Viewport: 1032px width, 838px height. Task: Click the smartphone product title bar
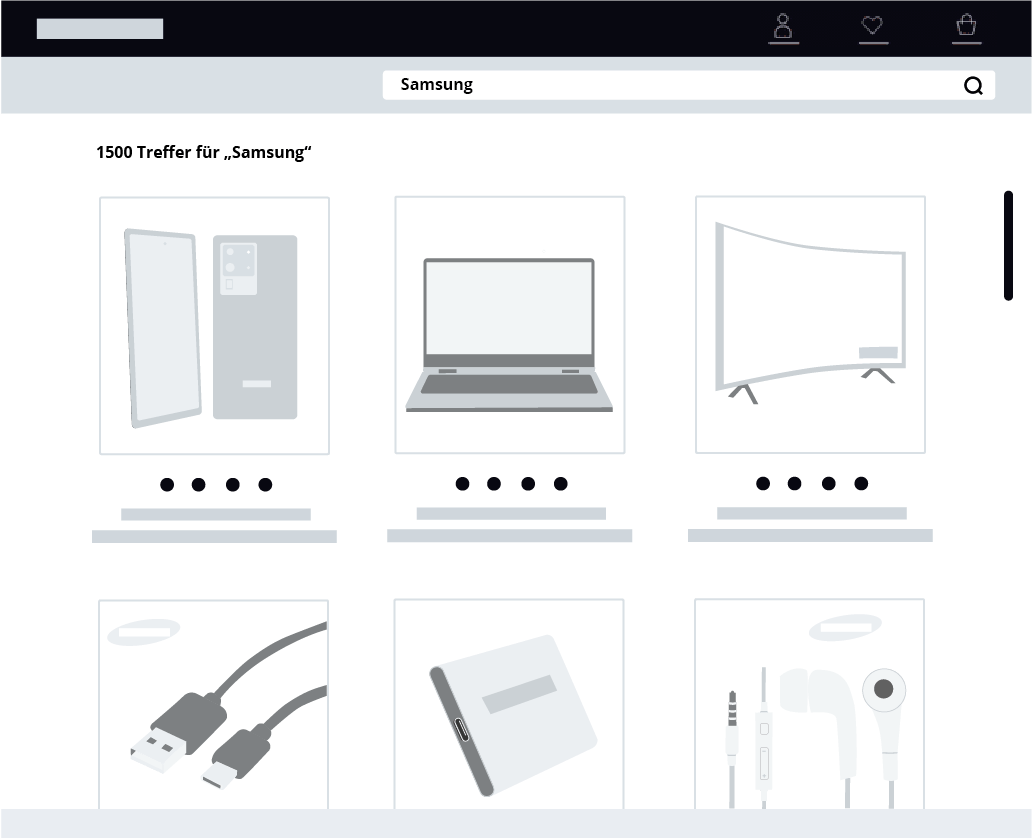pos(216,514)
